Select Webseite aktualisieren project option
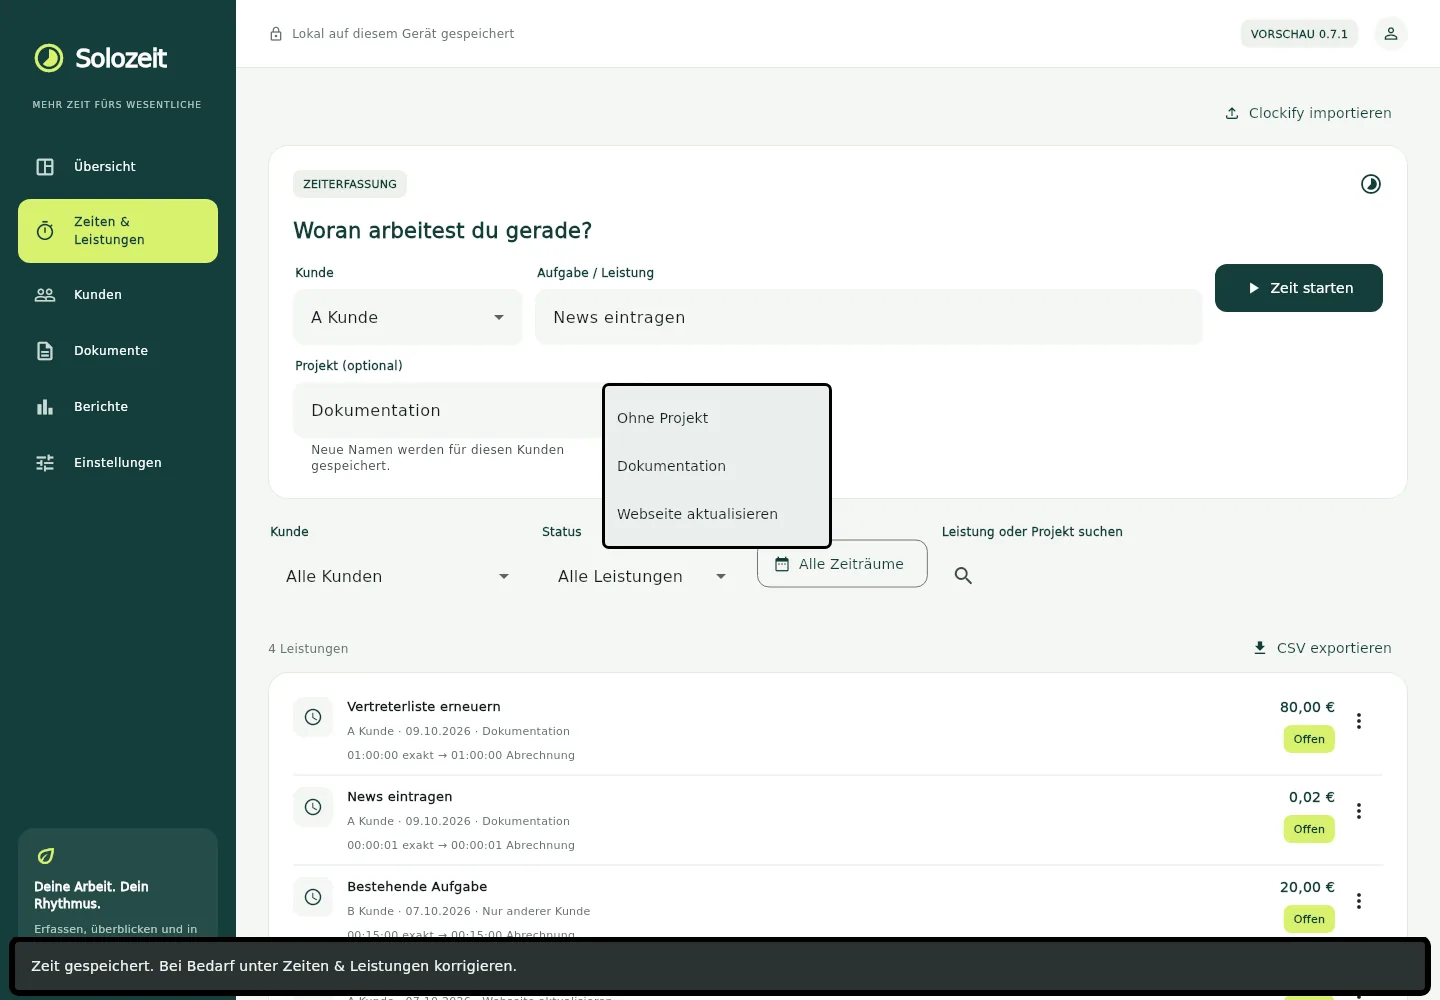Screen dimensions: 1440x1000 pos(717,514)
